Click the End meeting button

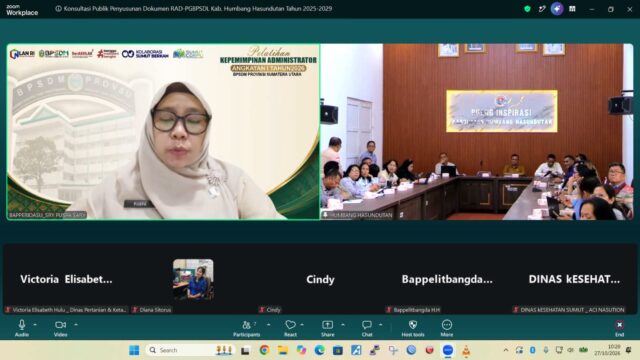(619, 328)
